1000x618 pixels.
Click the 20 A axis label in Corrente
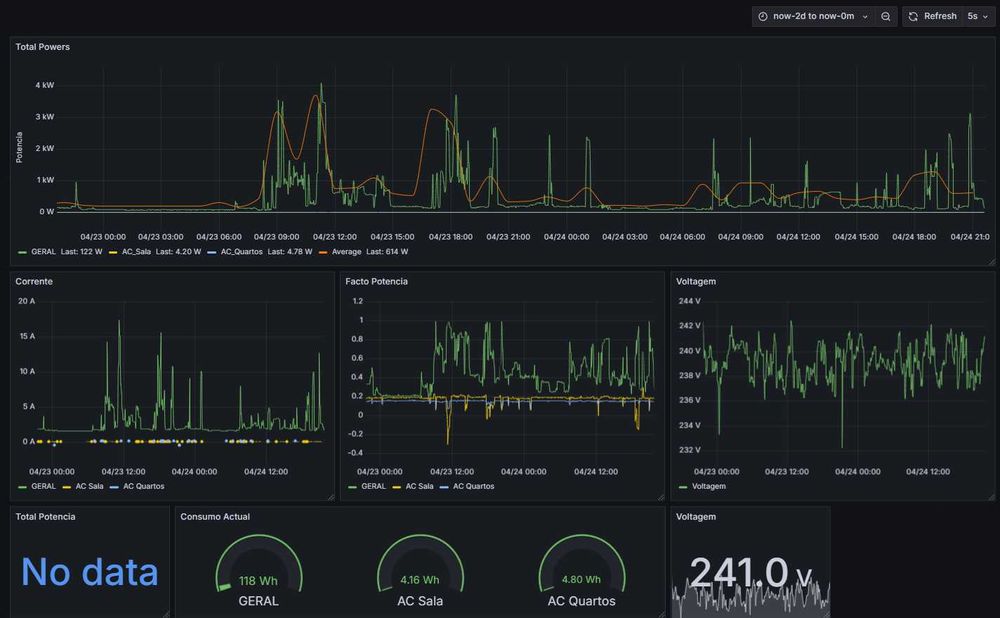[27, 301]
